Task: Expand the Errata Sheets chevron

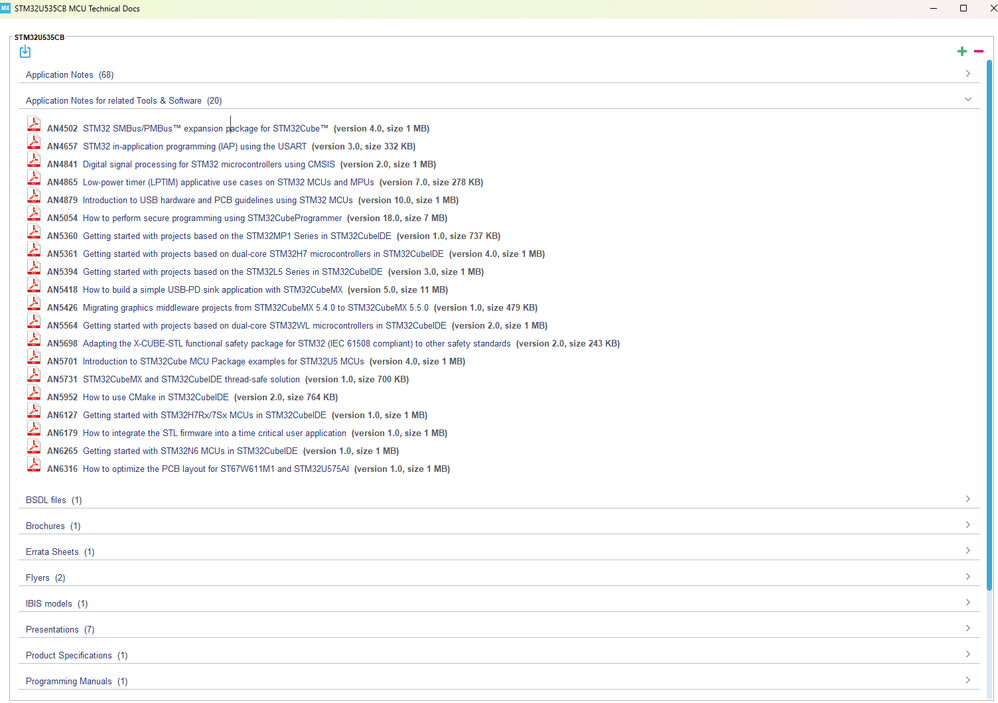Action: (x=967, y=551)
